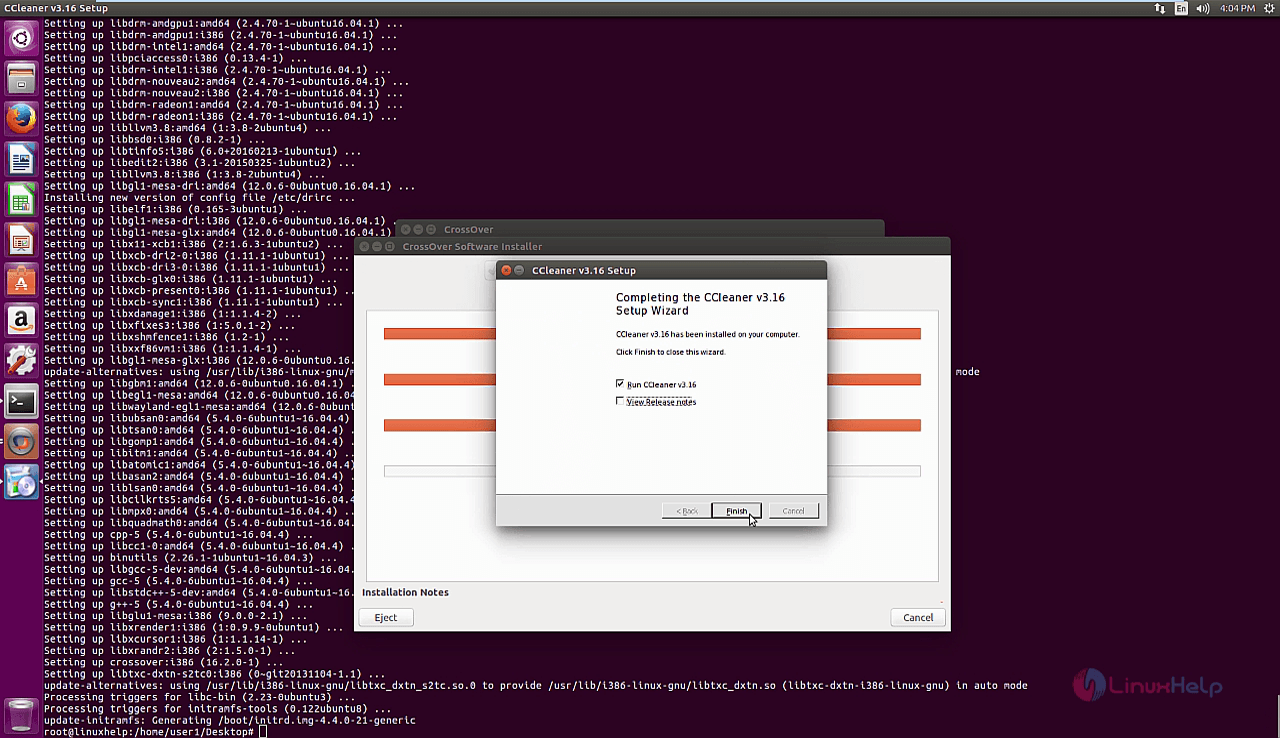Open Ubuntu Software from the launcher
Screen dimensions: 1280x738
tap(22, 281)
